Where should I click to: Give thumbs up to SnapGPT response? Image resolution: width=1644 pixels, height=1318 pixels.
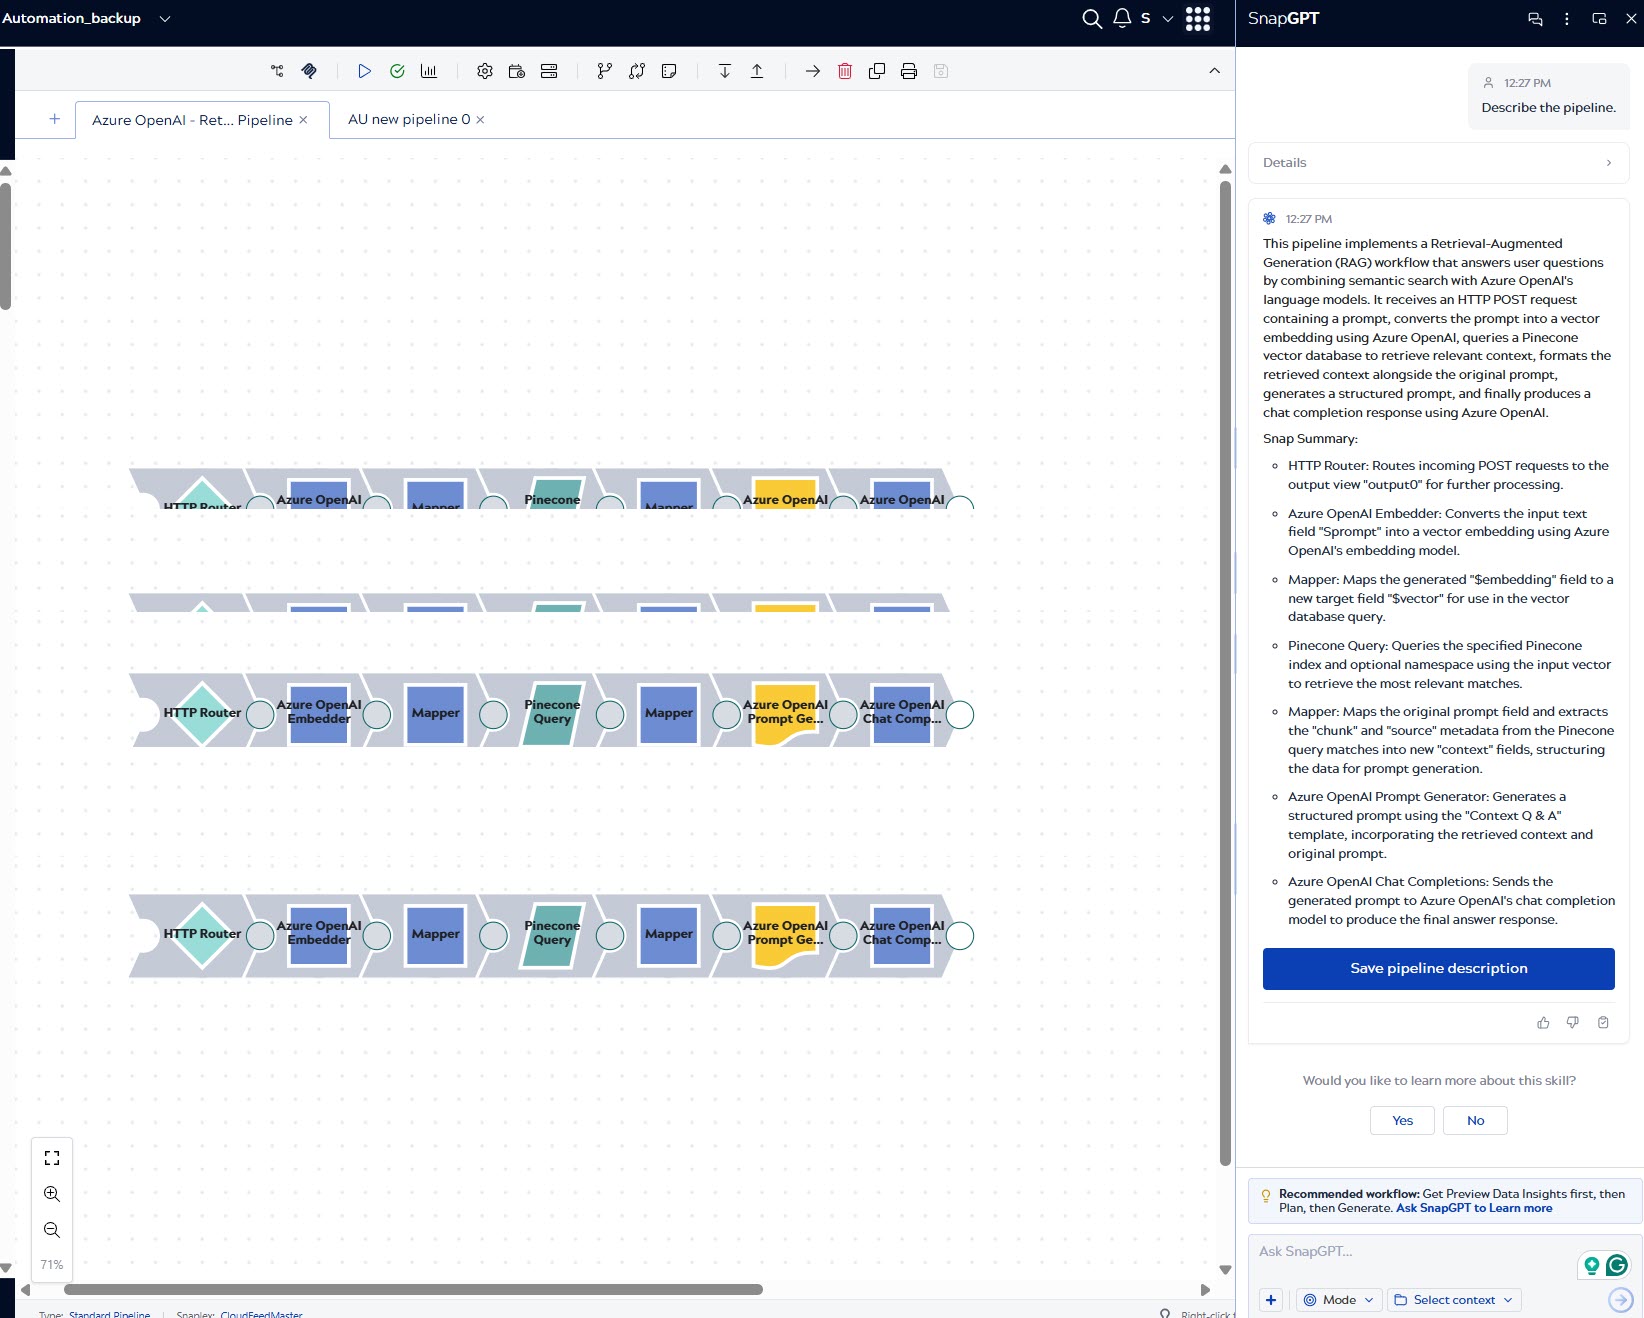point(1543,1022)
